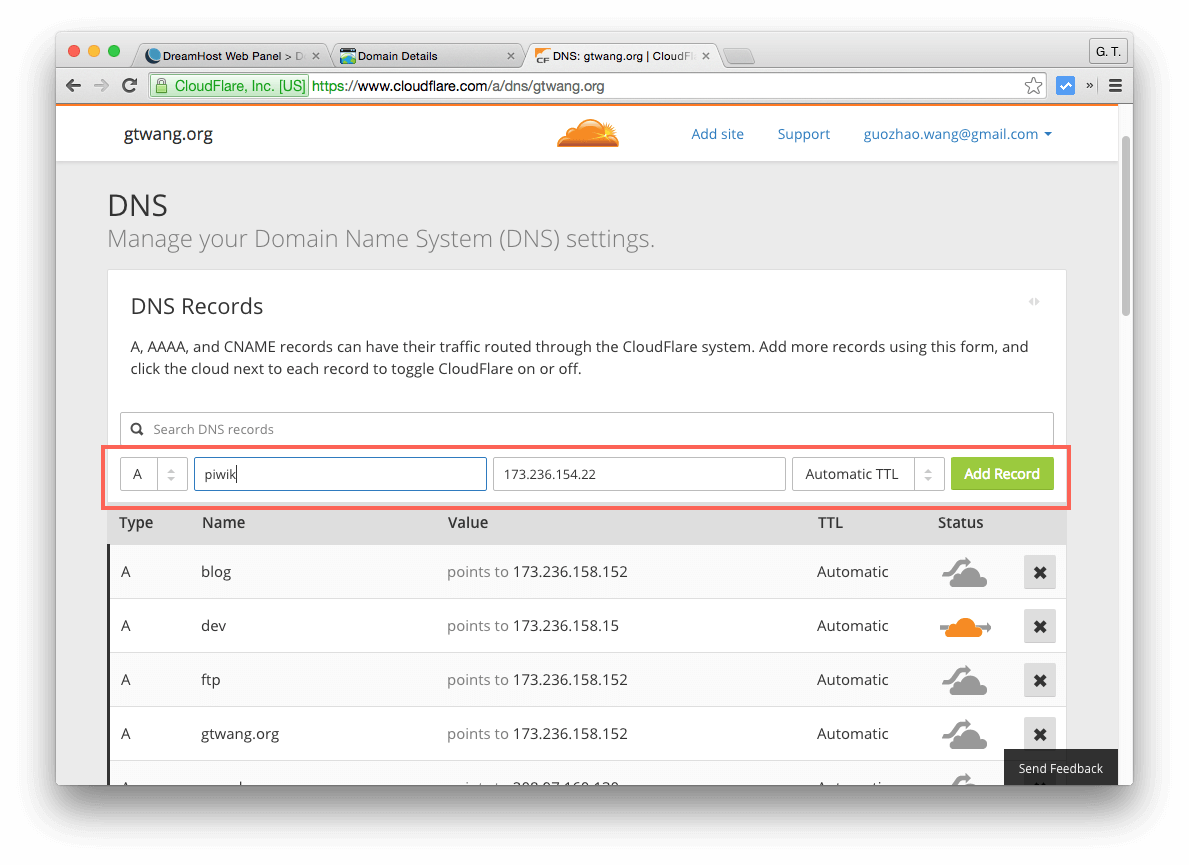
Task: Click the page reload icon
Action: click(x=129, y=85)
